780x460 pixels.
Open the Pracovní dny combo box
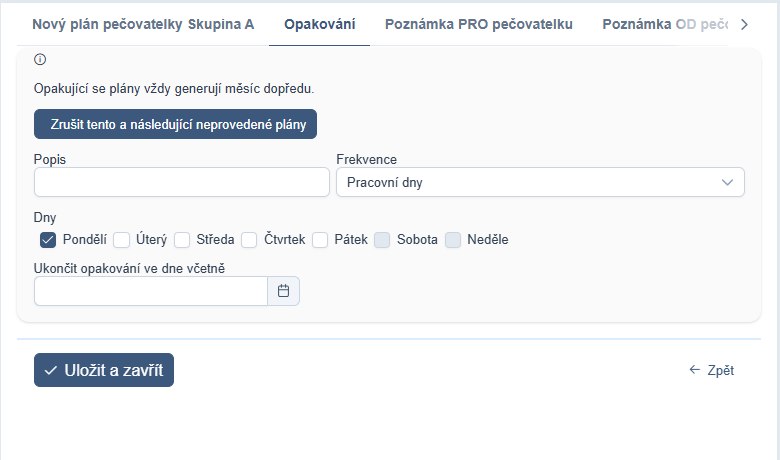click(540, 182)
